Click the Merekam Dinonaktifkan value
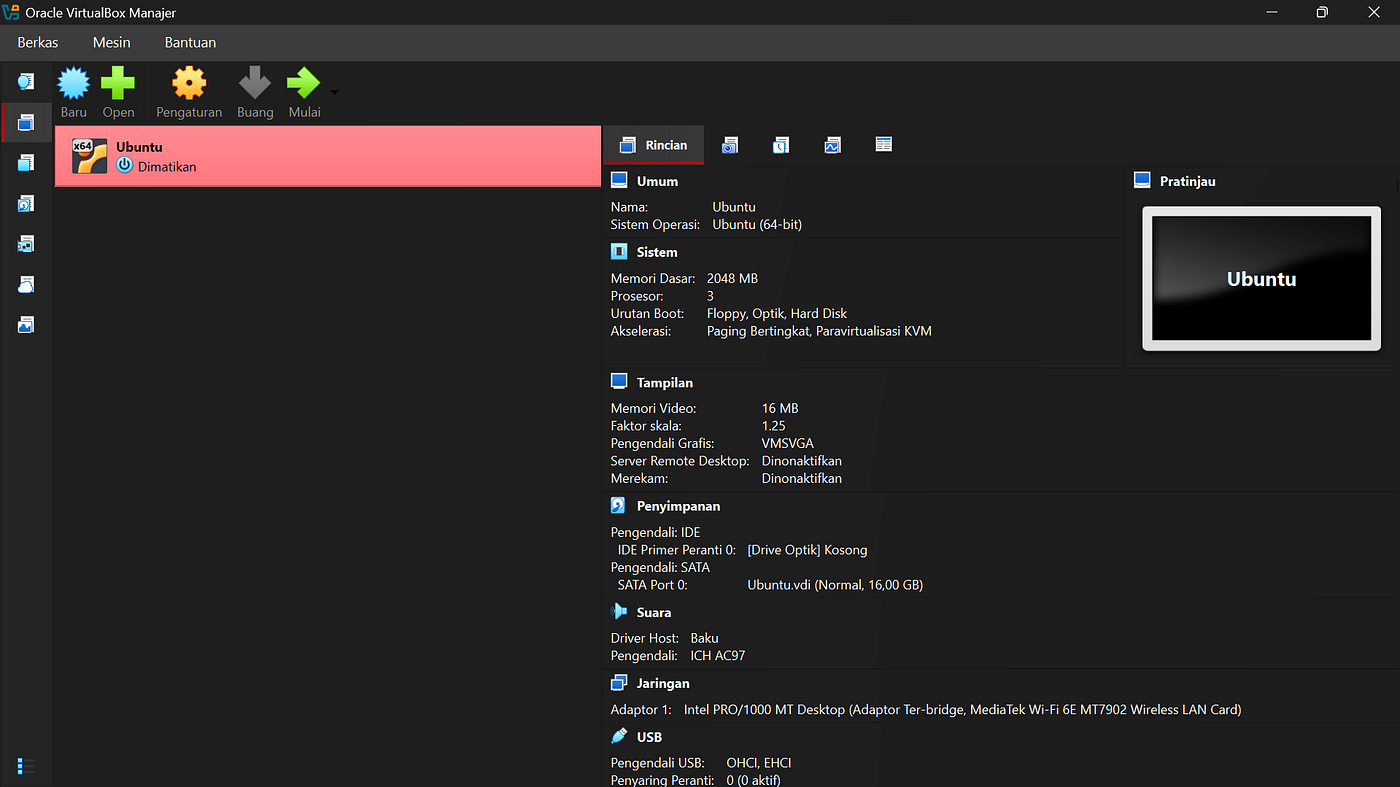Viewport: 1400px width, 787px height. [x=802, y=478]
